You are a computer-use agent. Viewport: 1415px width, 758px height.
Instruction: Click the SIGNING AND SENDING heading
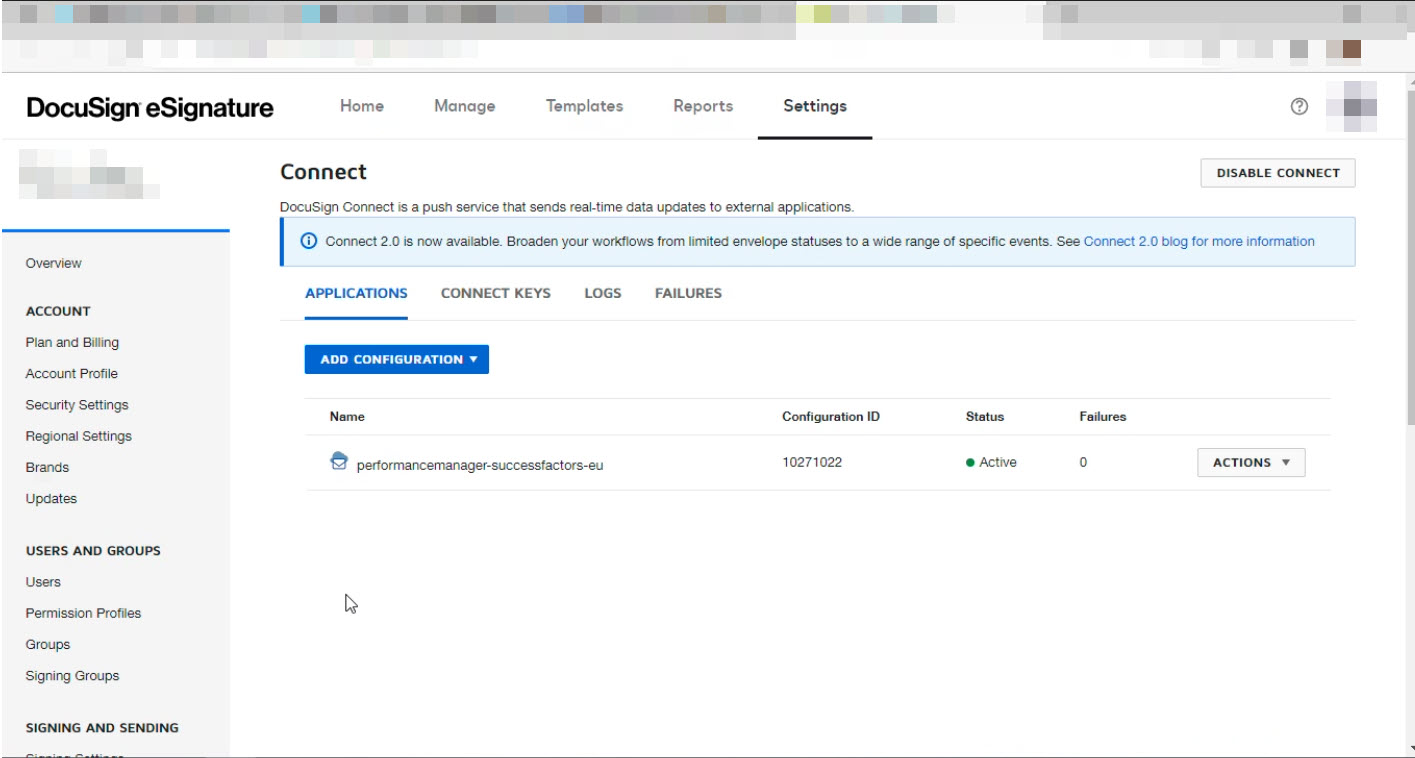tap(102, 728)
